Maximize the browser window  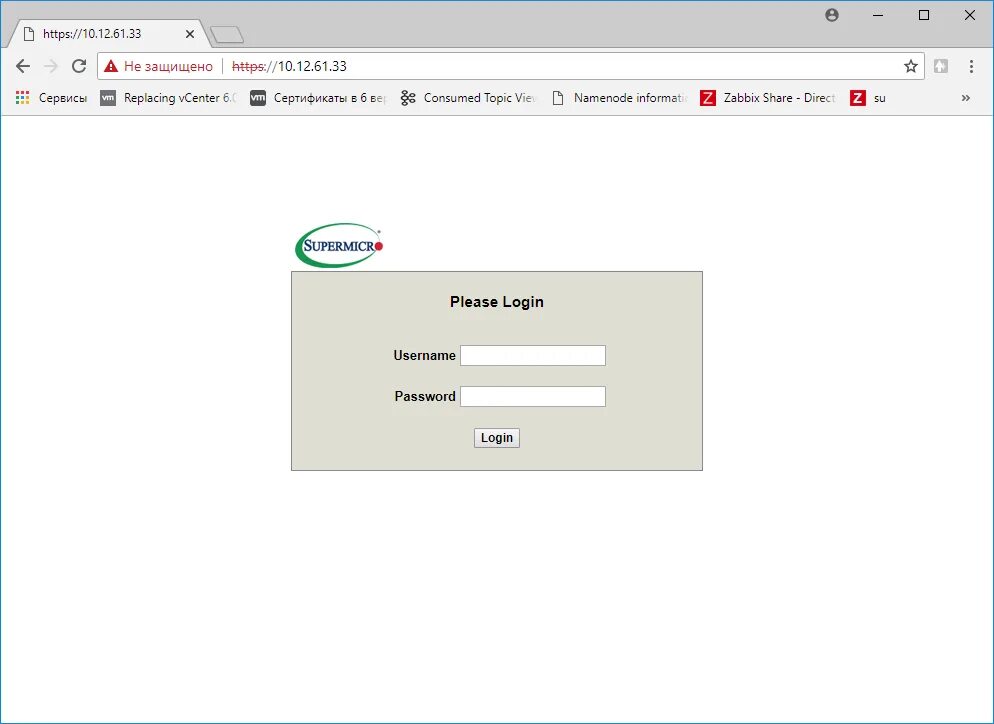924,15
